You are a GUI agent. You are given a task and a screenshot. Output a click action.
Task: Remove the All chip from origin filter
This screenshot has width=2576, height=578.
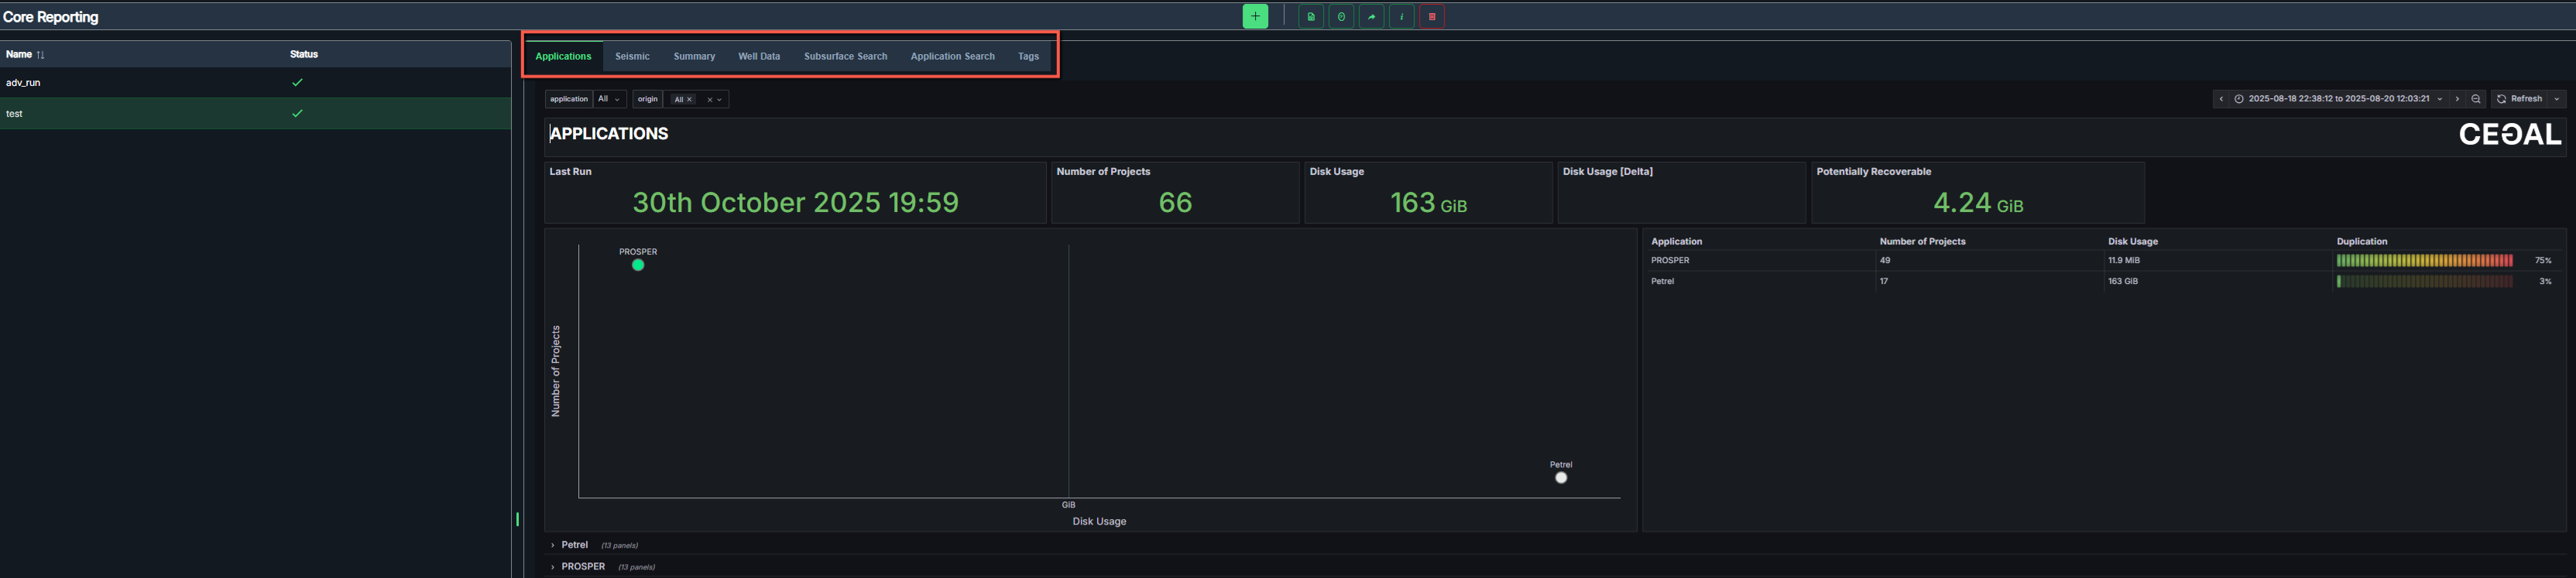click(x=689, y=100)
